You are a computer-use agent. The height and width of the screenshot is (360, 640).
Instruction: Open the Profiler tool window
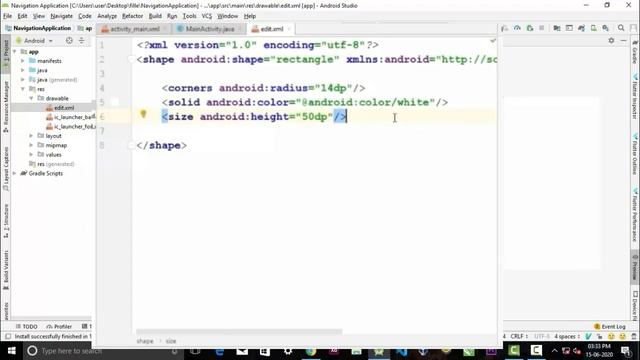click(59, 327)
